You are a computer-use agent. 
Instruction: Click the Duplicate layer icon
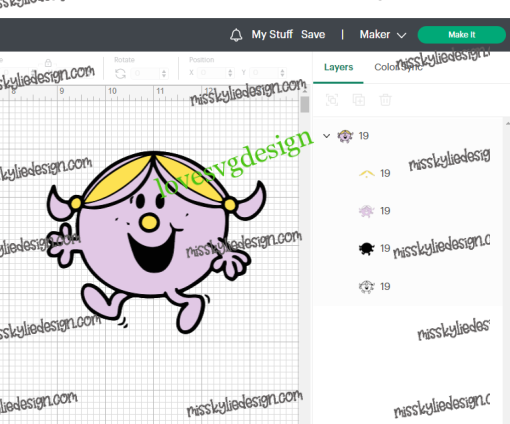pyautogui.click(x=359, y=100)
